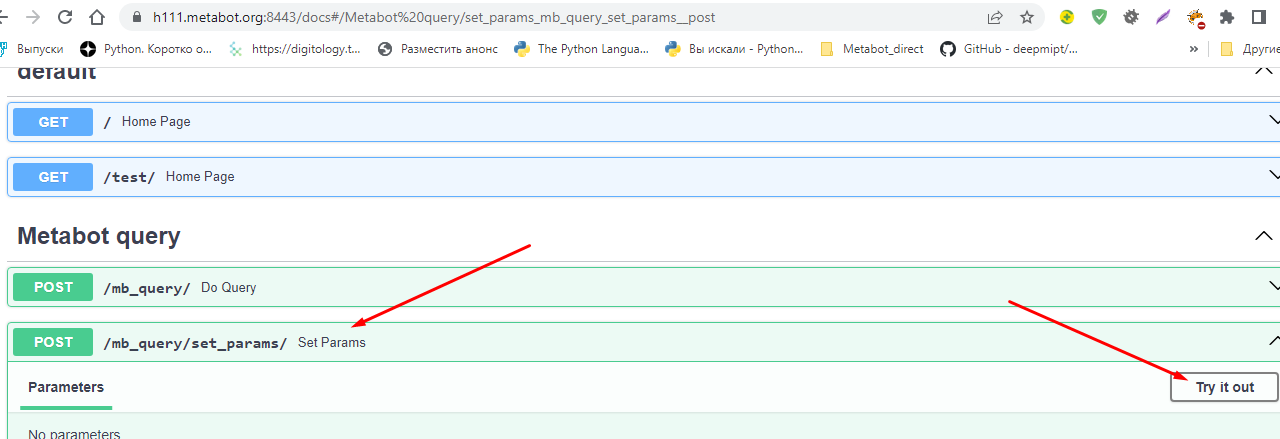The width and height of the screenshot is (1280, 439).
Task: Collapse the Metabot query section chevron
Action: (1263, 236)
